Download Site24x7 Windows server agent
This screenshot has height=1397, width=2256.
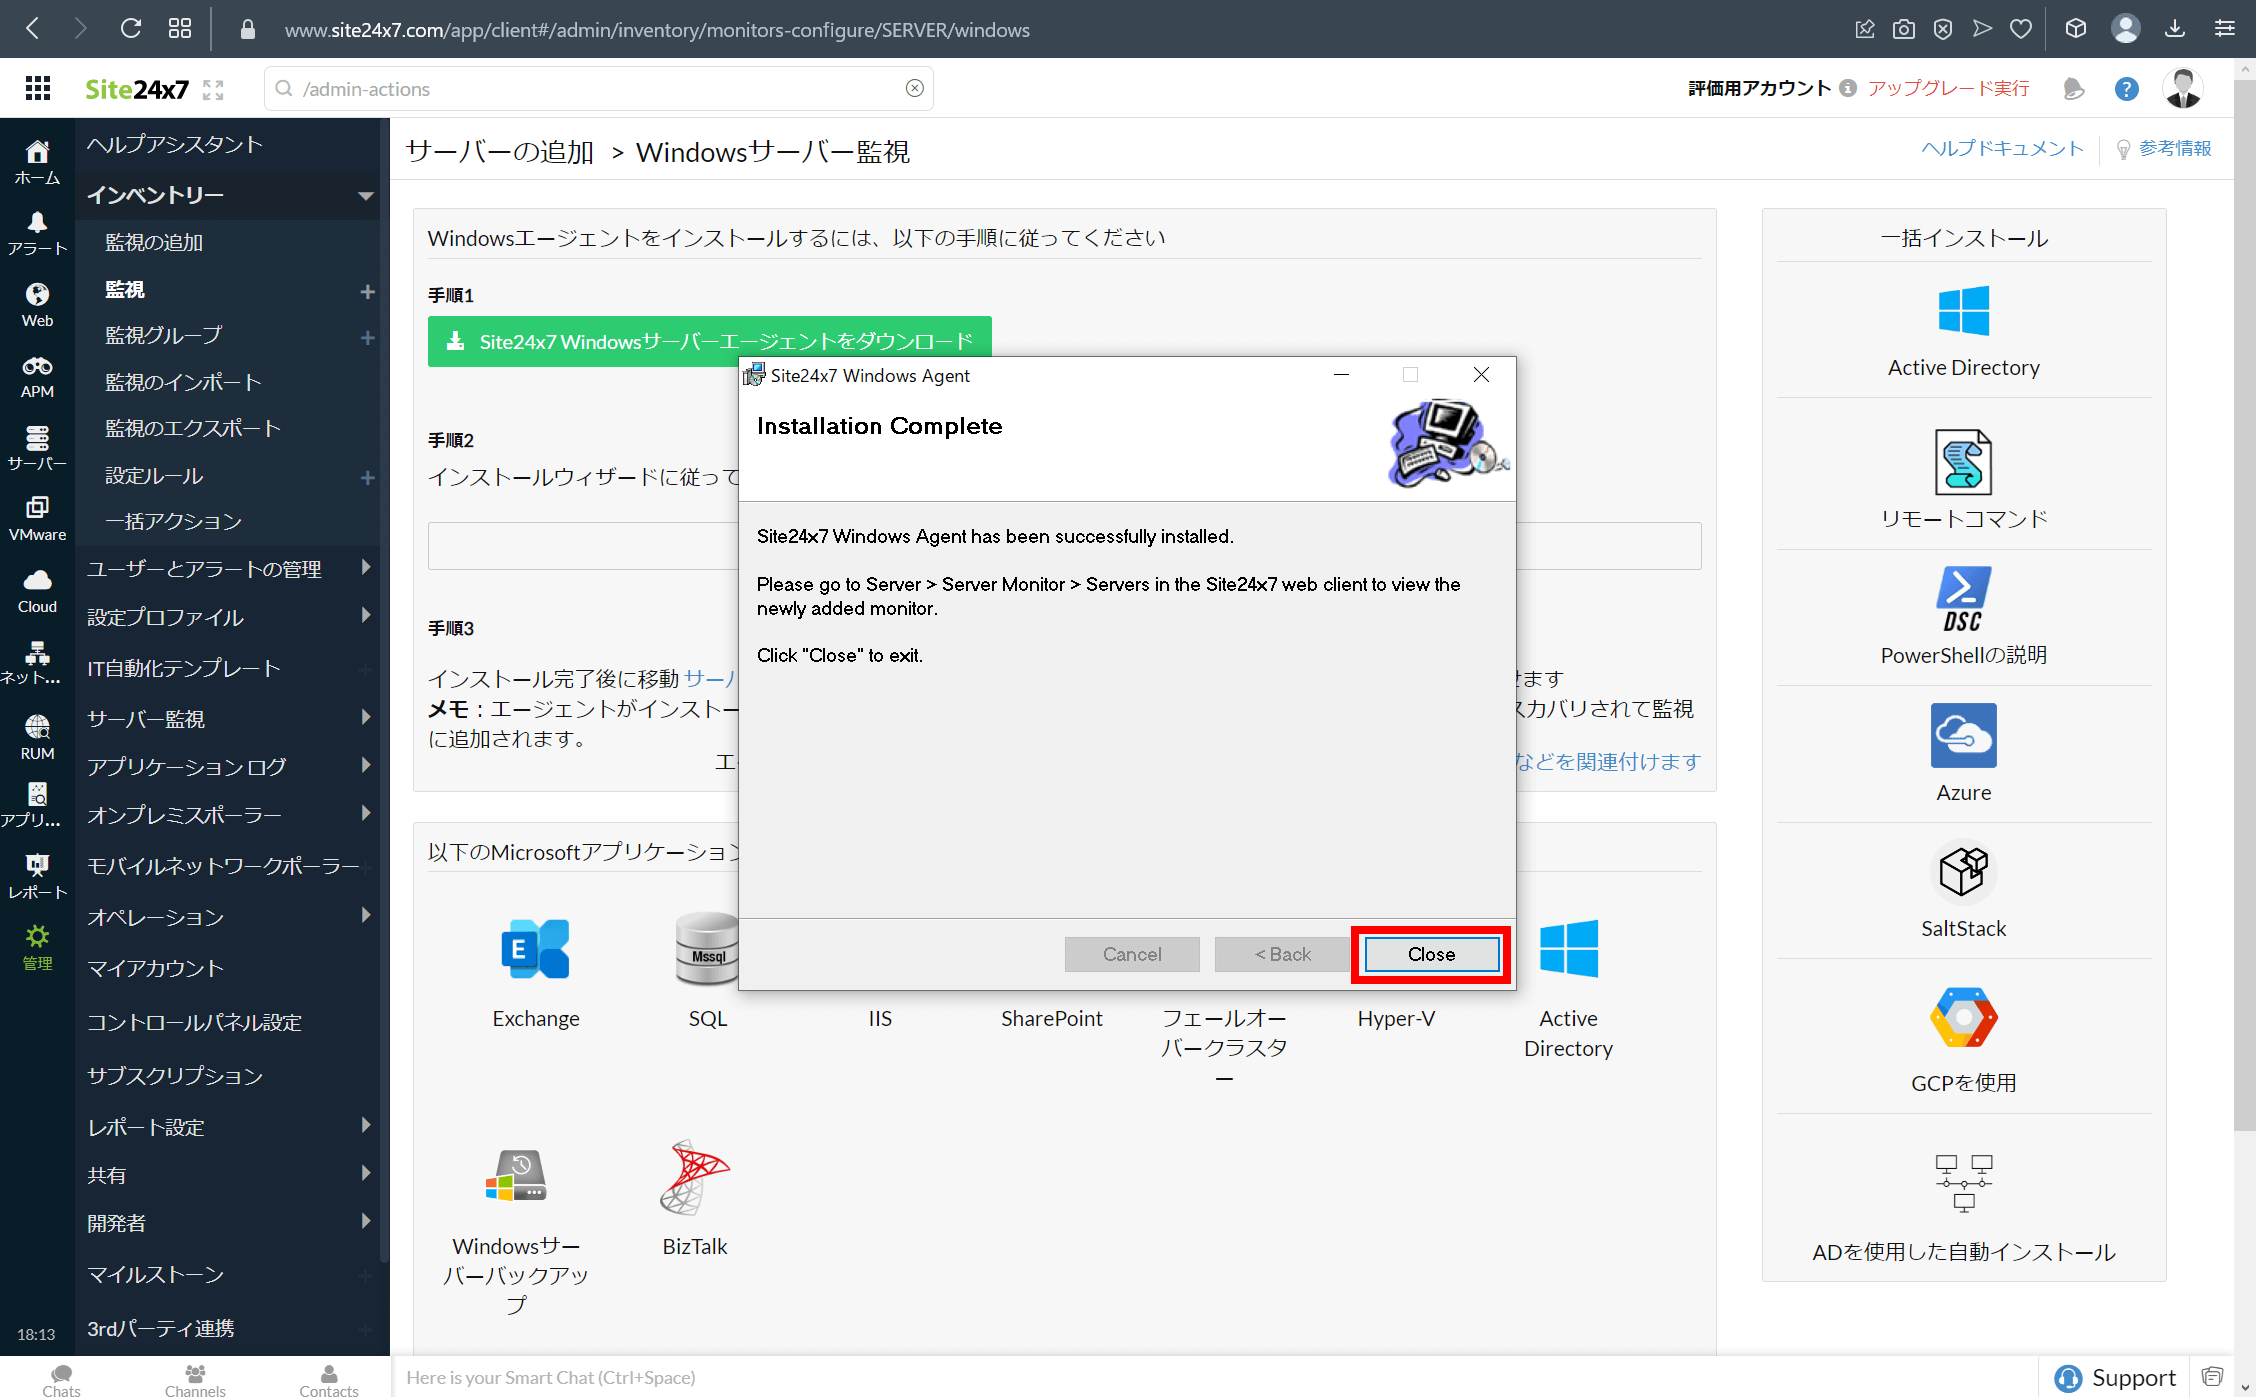click(709, 341)
